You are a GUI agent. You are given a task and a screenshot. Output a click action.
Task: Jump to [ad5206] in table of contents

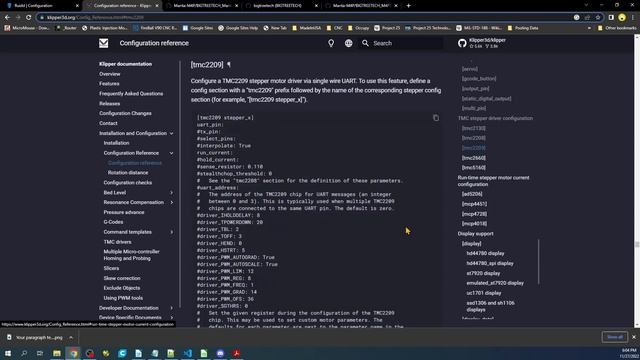click(x=472, y=194)
